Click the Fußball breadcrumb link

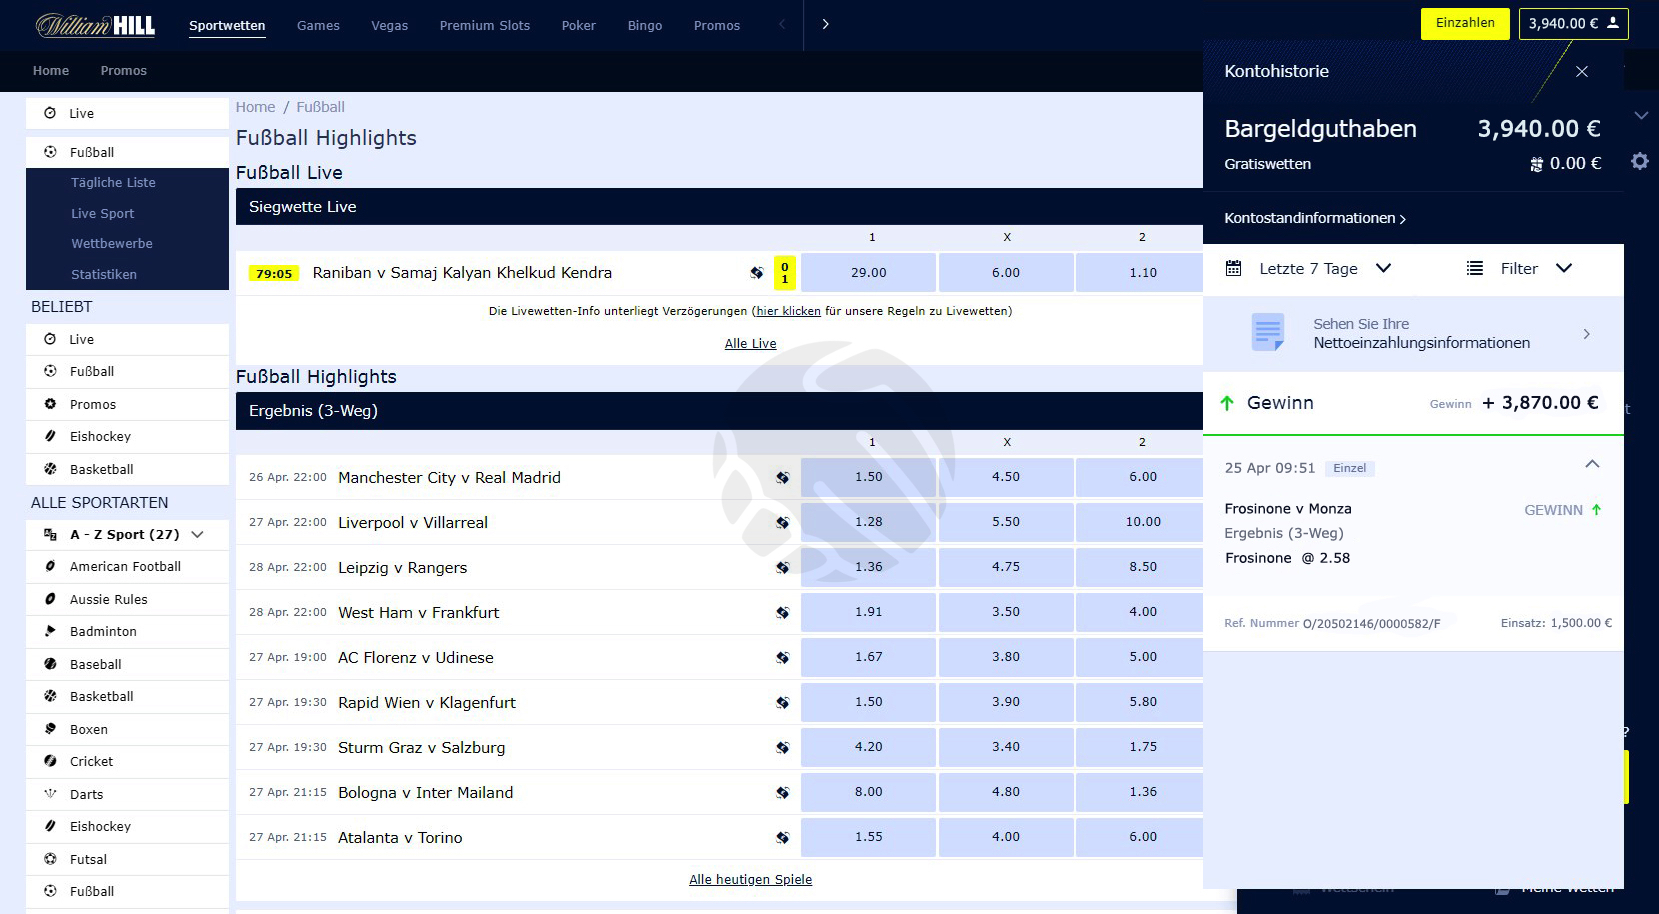pyautogui.click(x=320, y=107)
